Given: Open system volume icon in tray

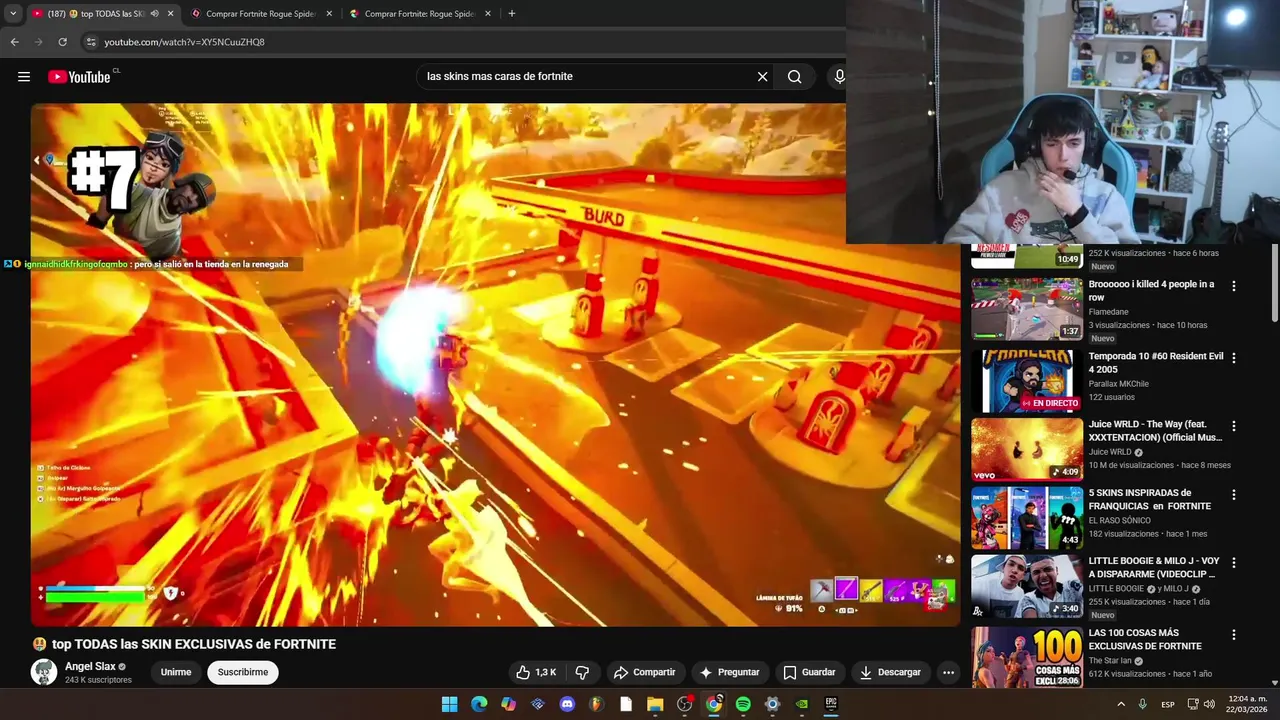Looking at the screenshot, I should (1211, 704).
